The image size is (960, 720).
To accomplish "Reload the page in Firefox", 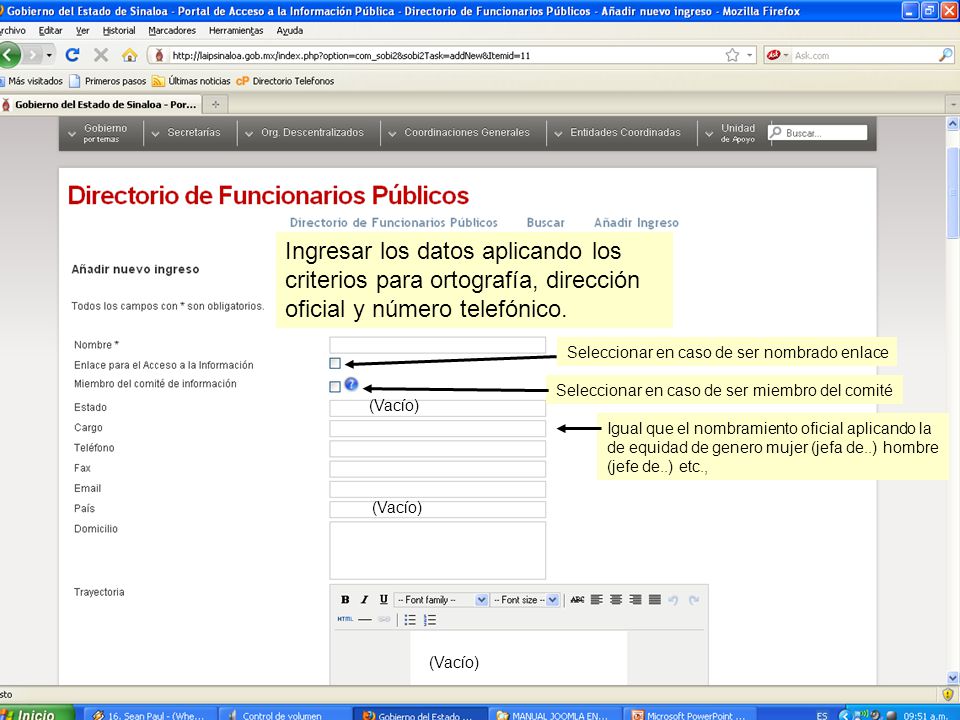I will (72, 55).
